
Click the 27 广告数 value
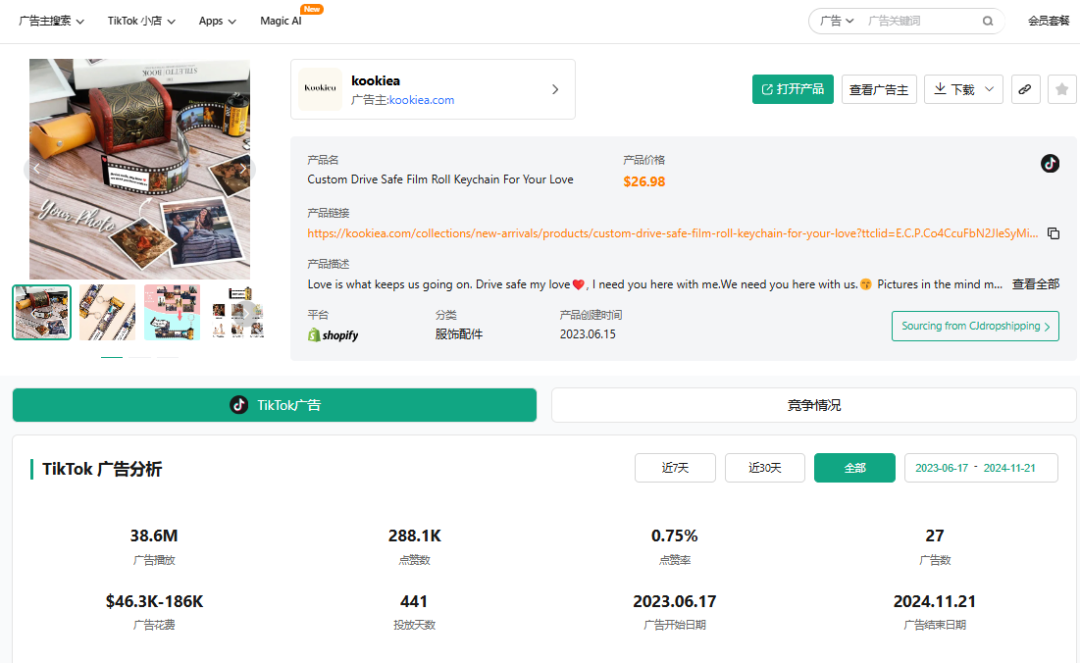tap(935, 536)
